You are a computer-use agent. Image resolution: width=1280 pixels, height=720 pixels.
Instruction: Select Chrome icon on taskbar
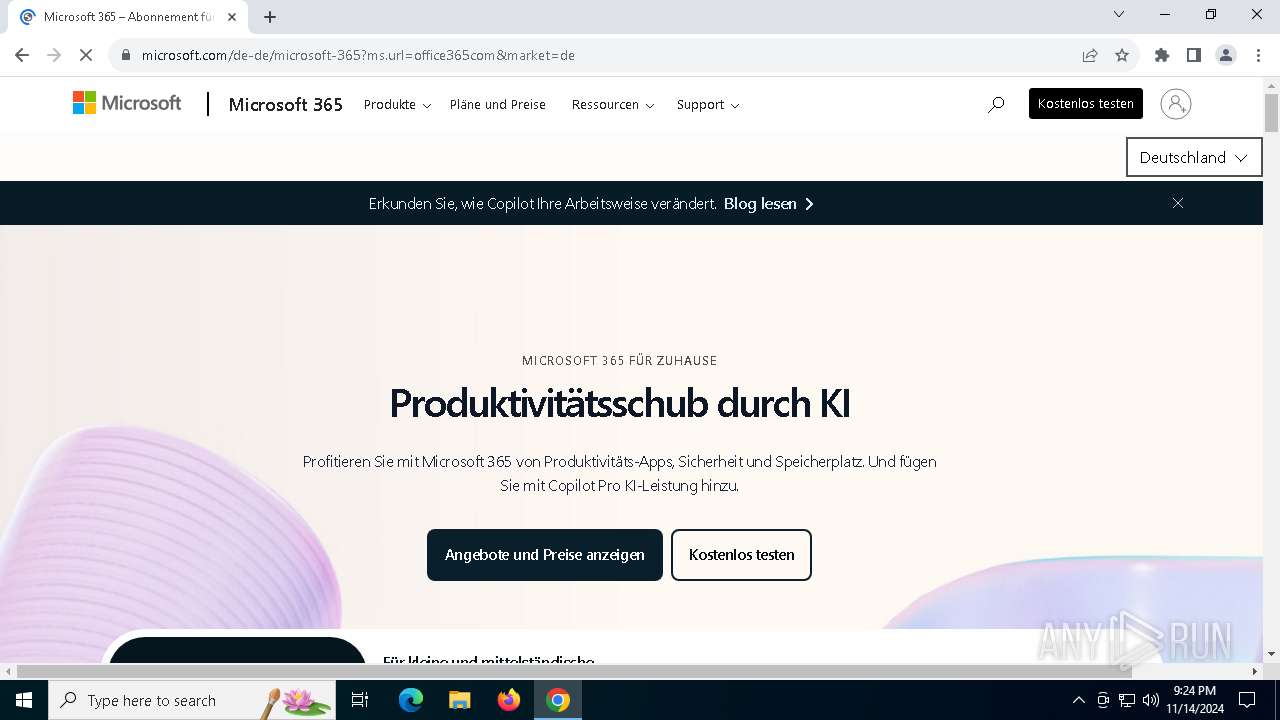click(x=558, y=700)
